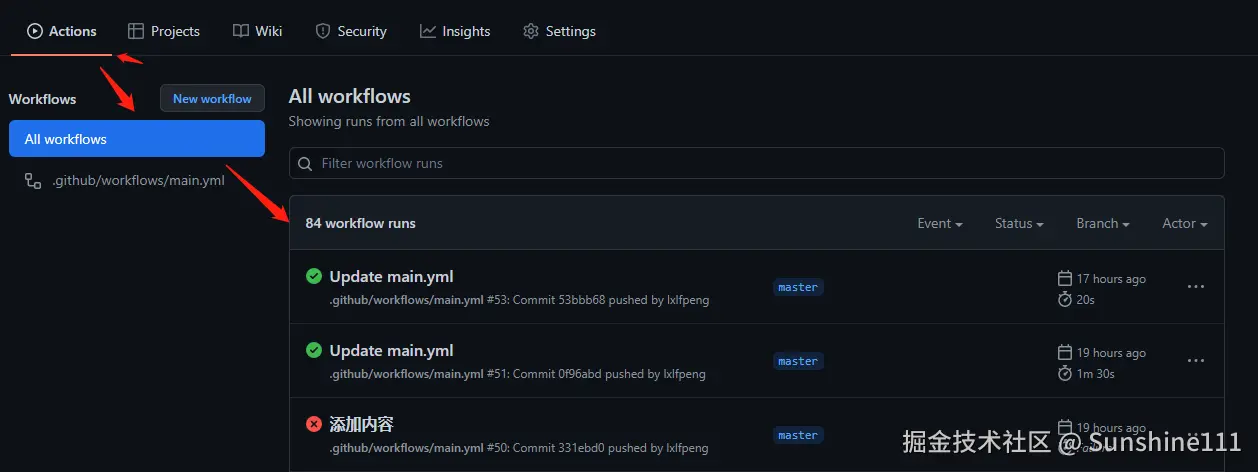Click the stopwatch icon next to 1m 30s
Image resolution: width=1258 pixels, height=472 pixels.
tap(1065, 373)
